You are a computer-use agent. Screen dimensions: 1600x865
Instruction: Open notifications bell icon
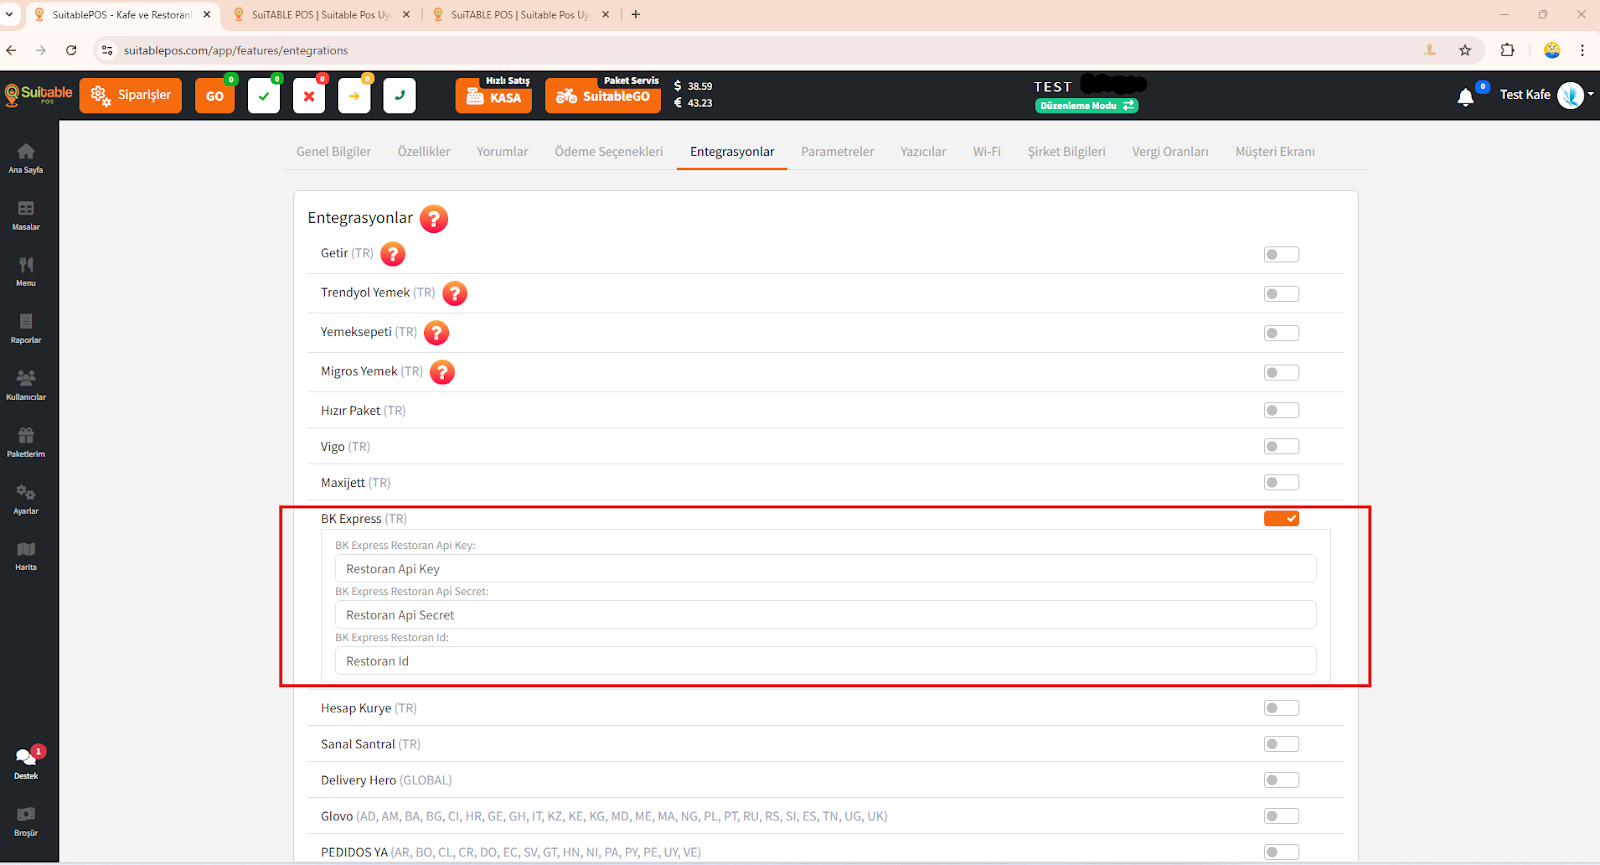tap(1465, 97)
